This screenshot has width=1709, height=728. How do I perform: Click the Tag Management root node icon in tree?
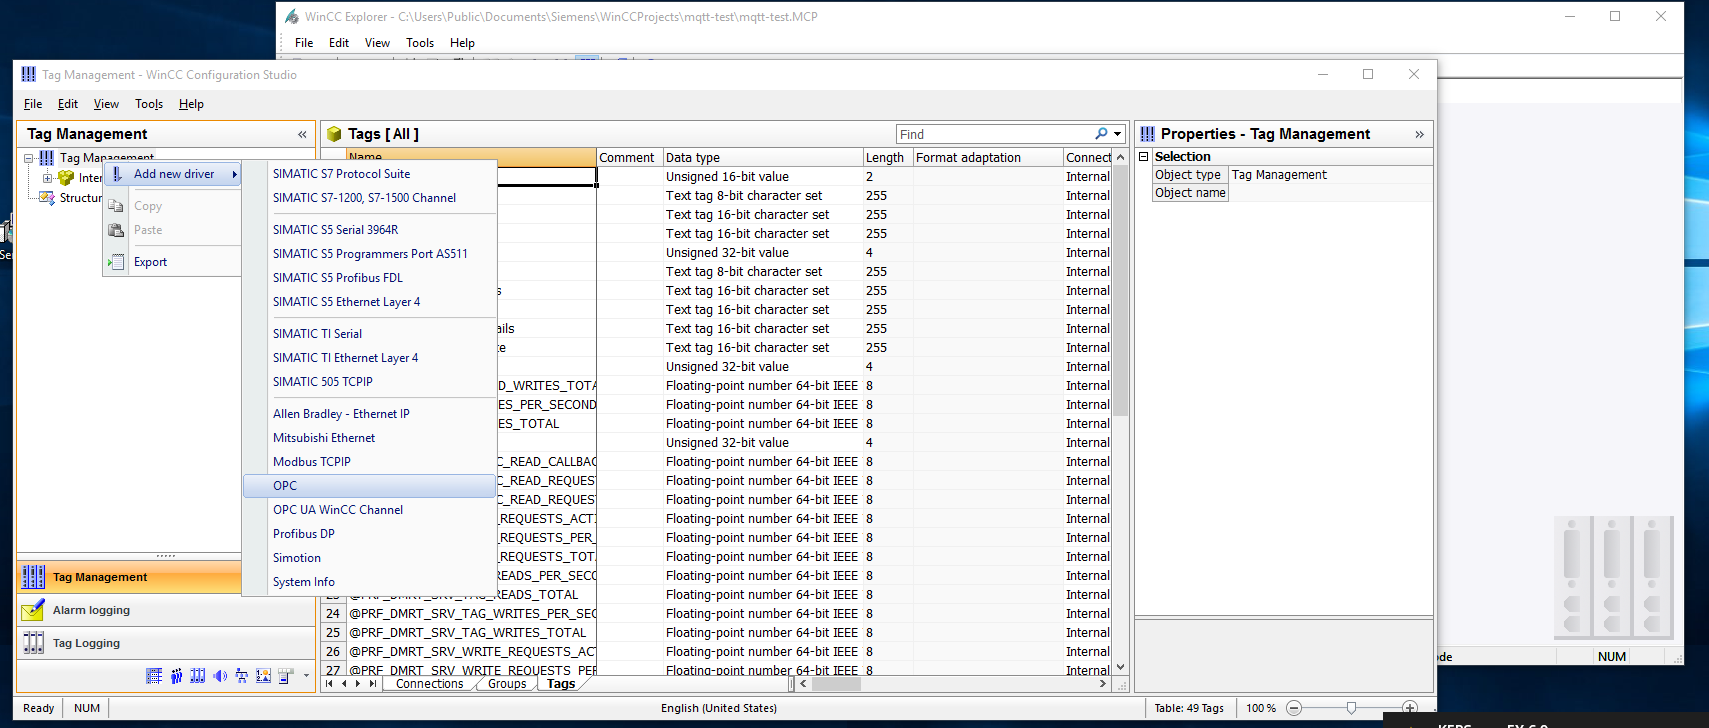(47, 158)
